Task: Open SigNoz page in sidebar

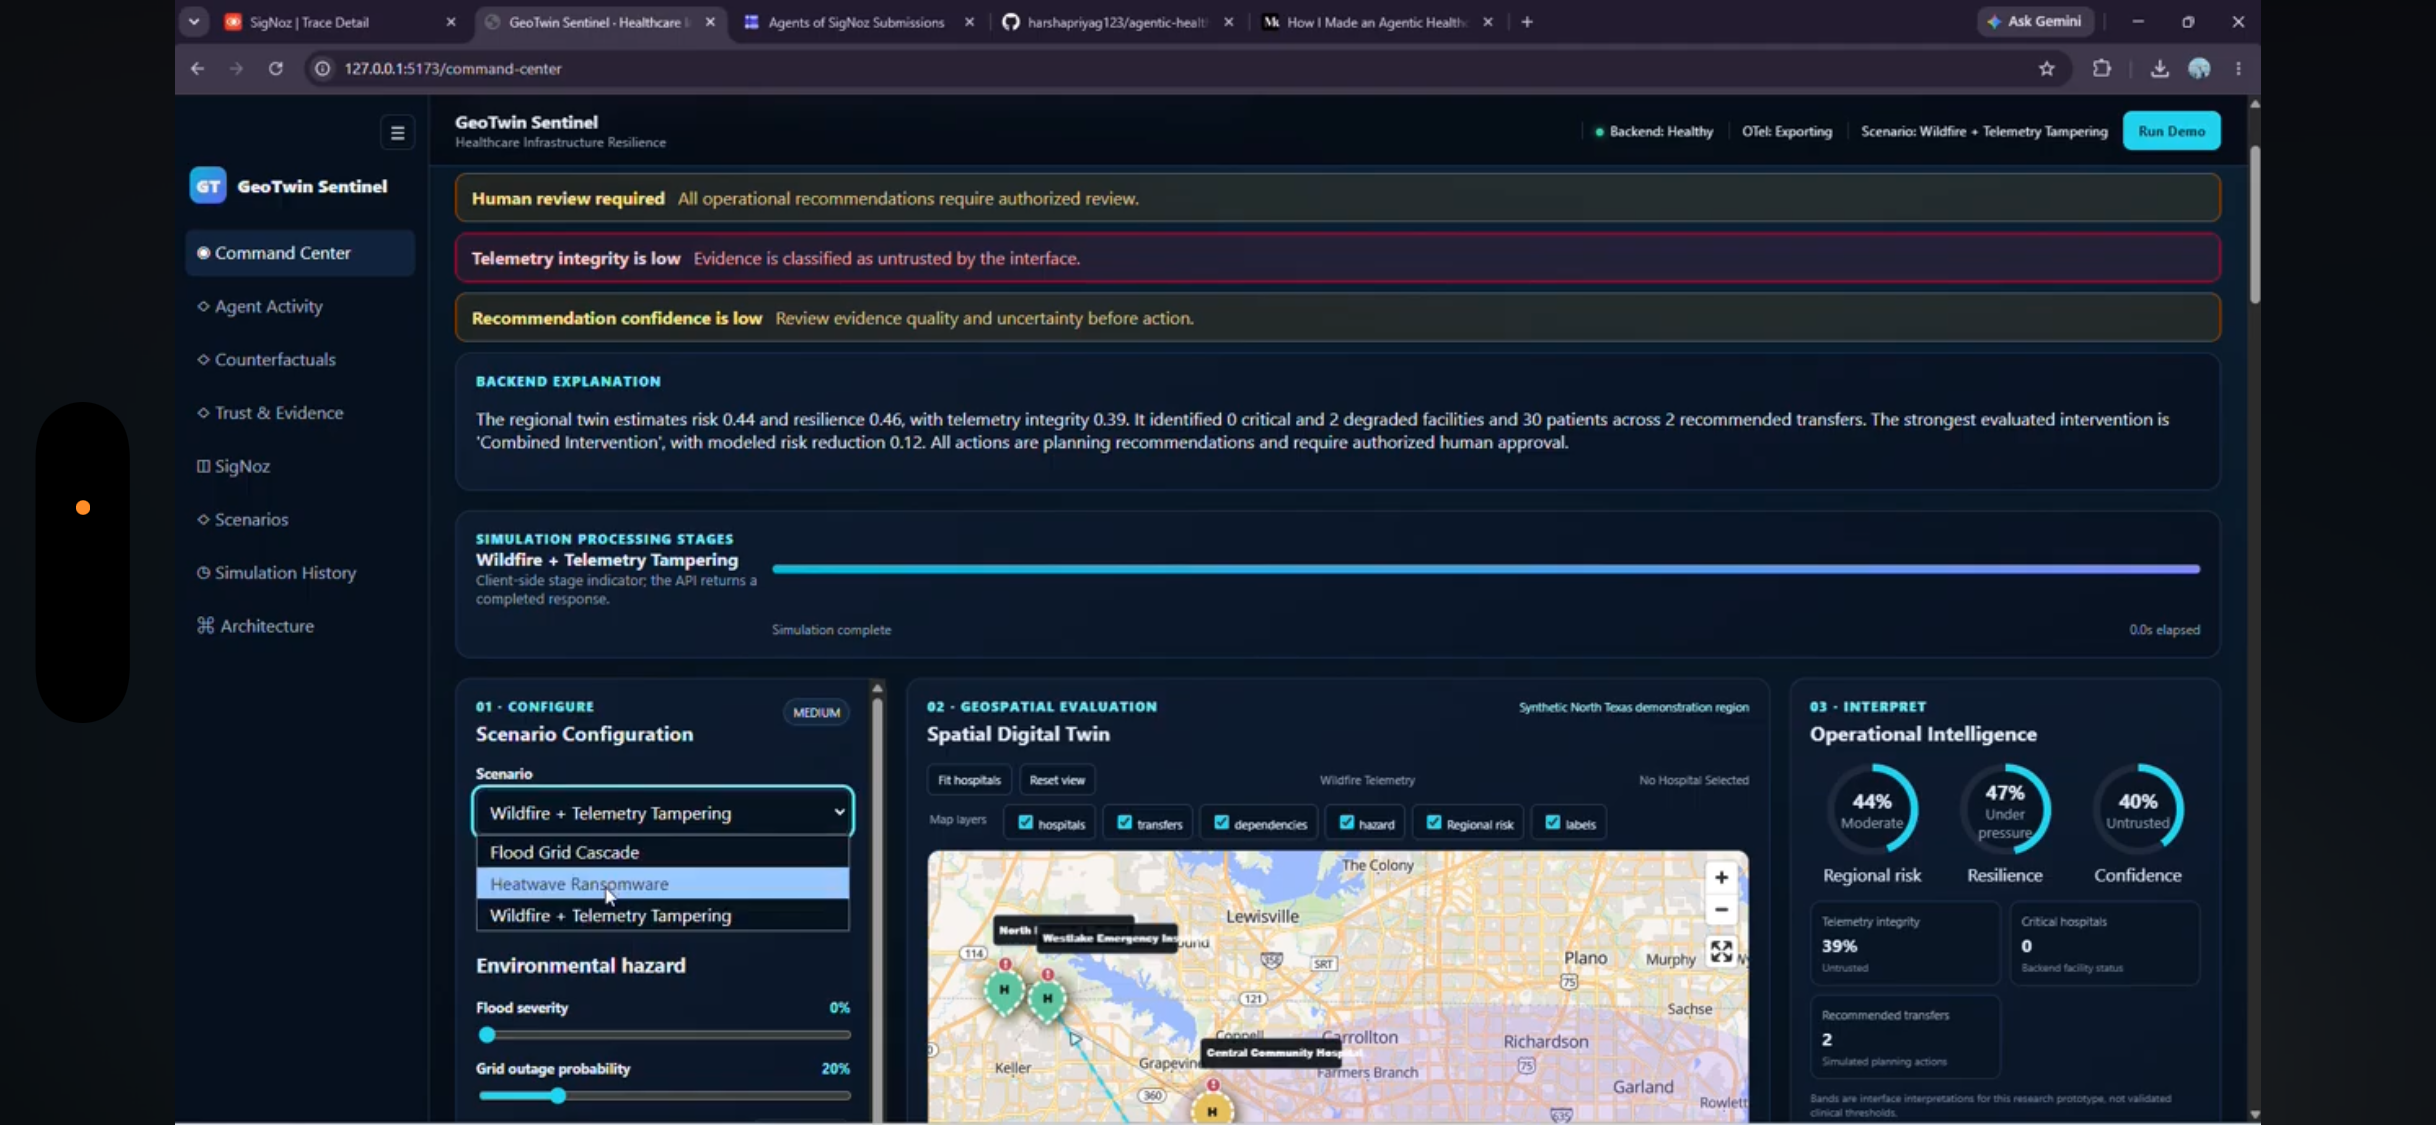Action: pos(300,466)
